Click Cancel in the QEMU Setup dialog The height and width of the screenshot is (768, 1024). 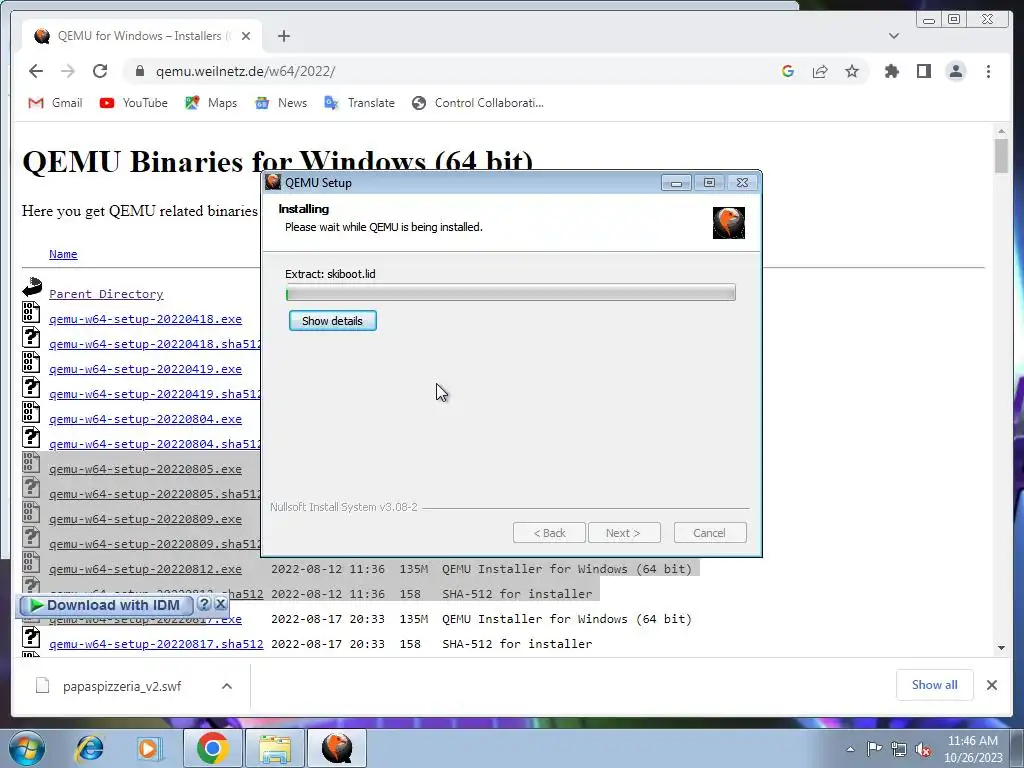point(710,533)
